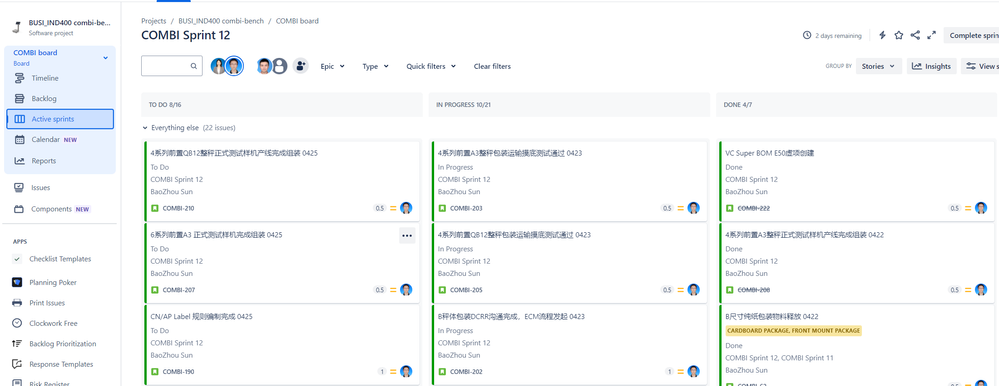Launch the Planning Poker app
The image size is (999, 386).
53,282
